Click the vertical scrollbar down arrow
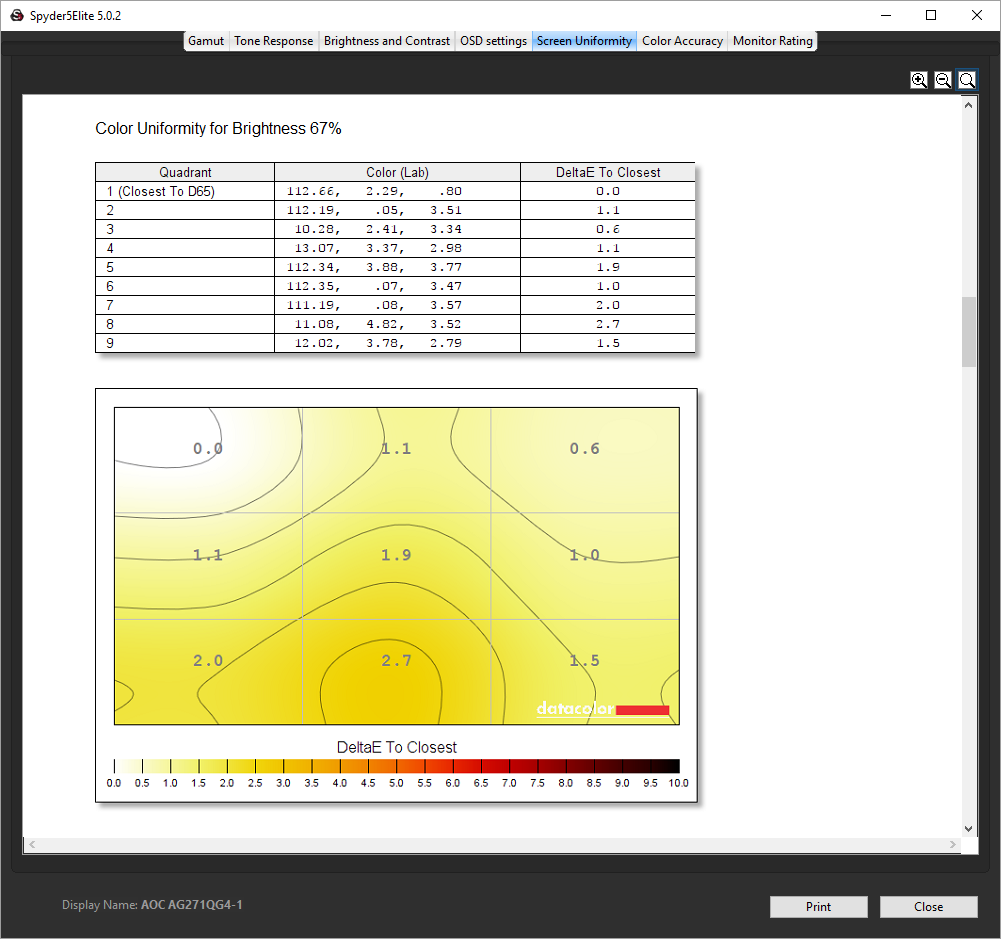This screenshot has height=939, width=1001. tap(968, 829)
